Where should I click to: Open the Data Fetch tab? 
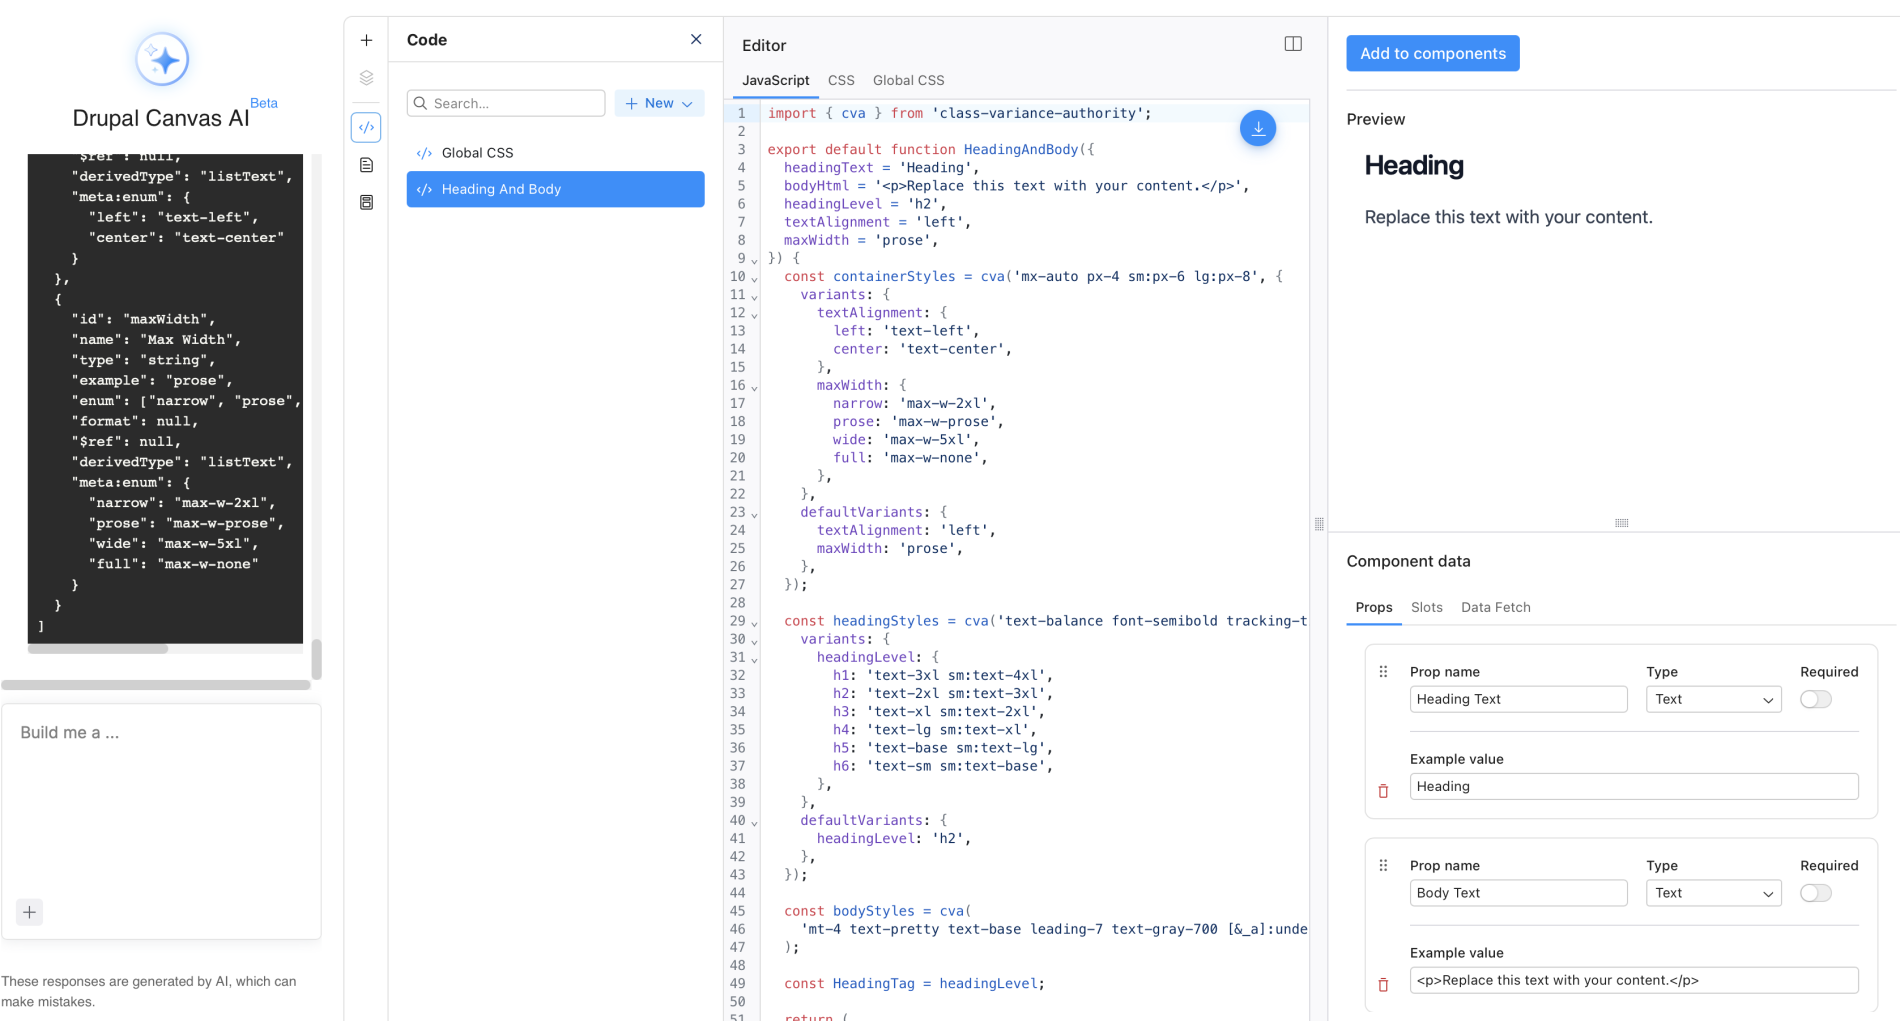click(1495, 607)
